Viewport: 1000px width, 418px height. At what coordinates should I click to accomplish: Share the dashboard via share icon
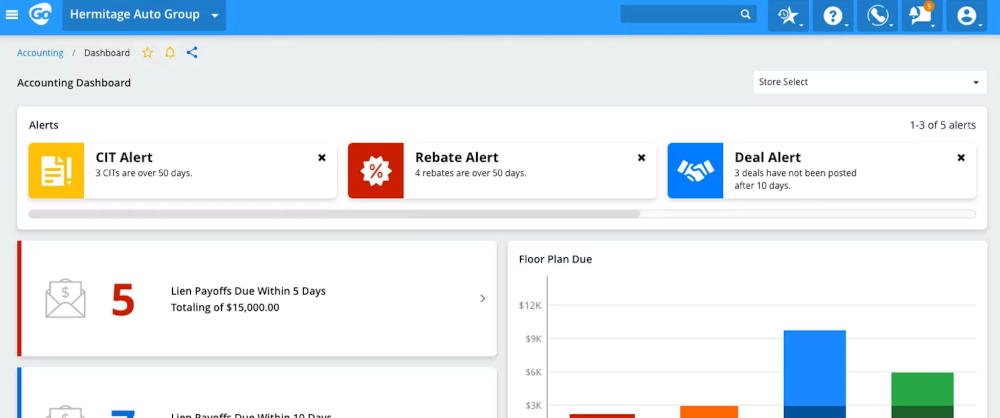click(192, 53)
